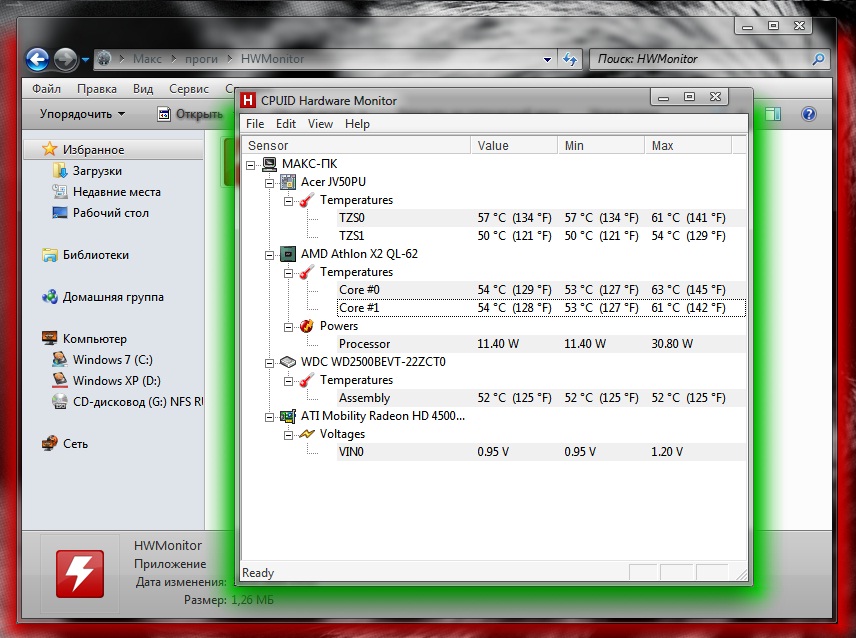
Task: Click the Voltages lightning icon
Action: [307, 434]
